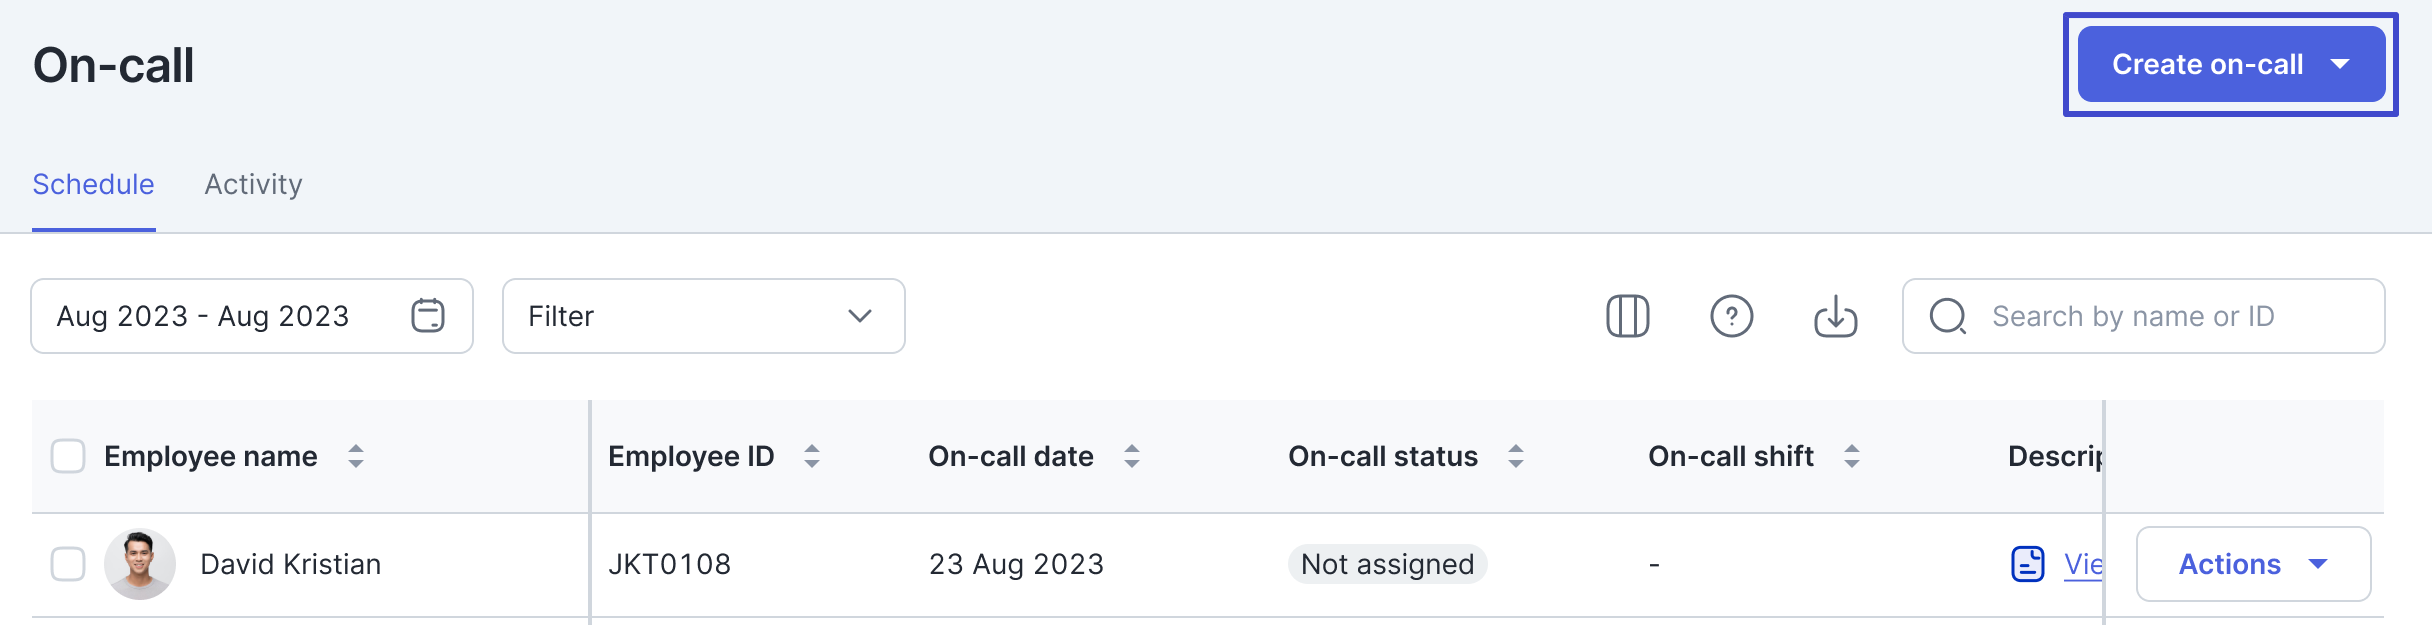Open the View link in Description column
This screenshot has width=2432, height=625.
click(x=2085, y=564)
